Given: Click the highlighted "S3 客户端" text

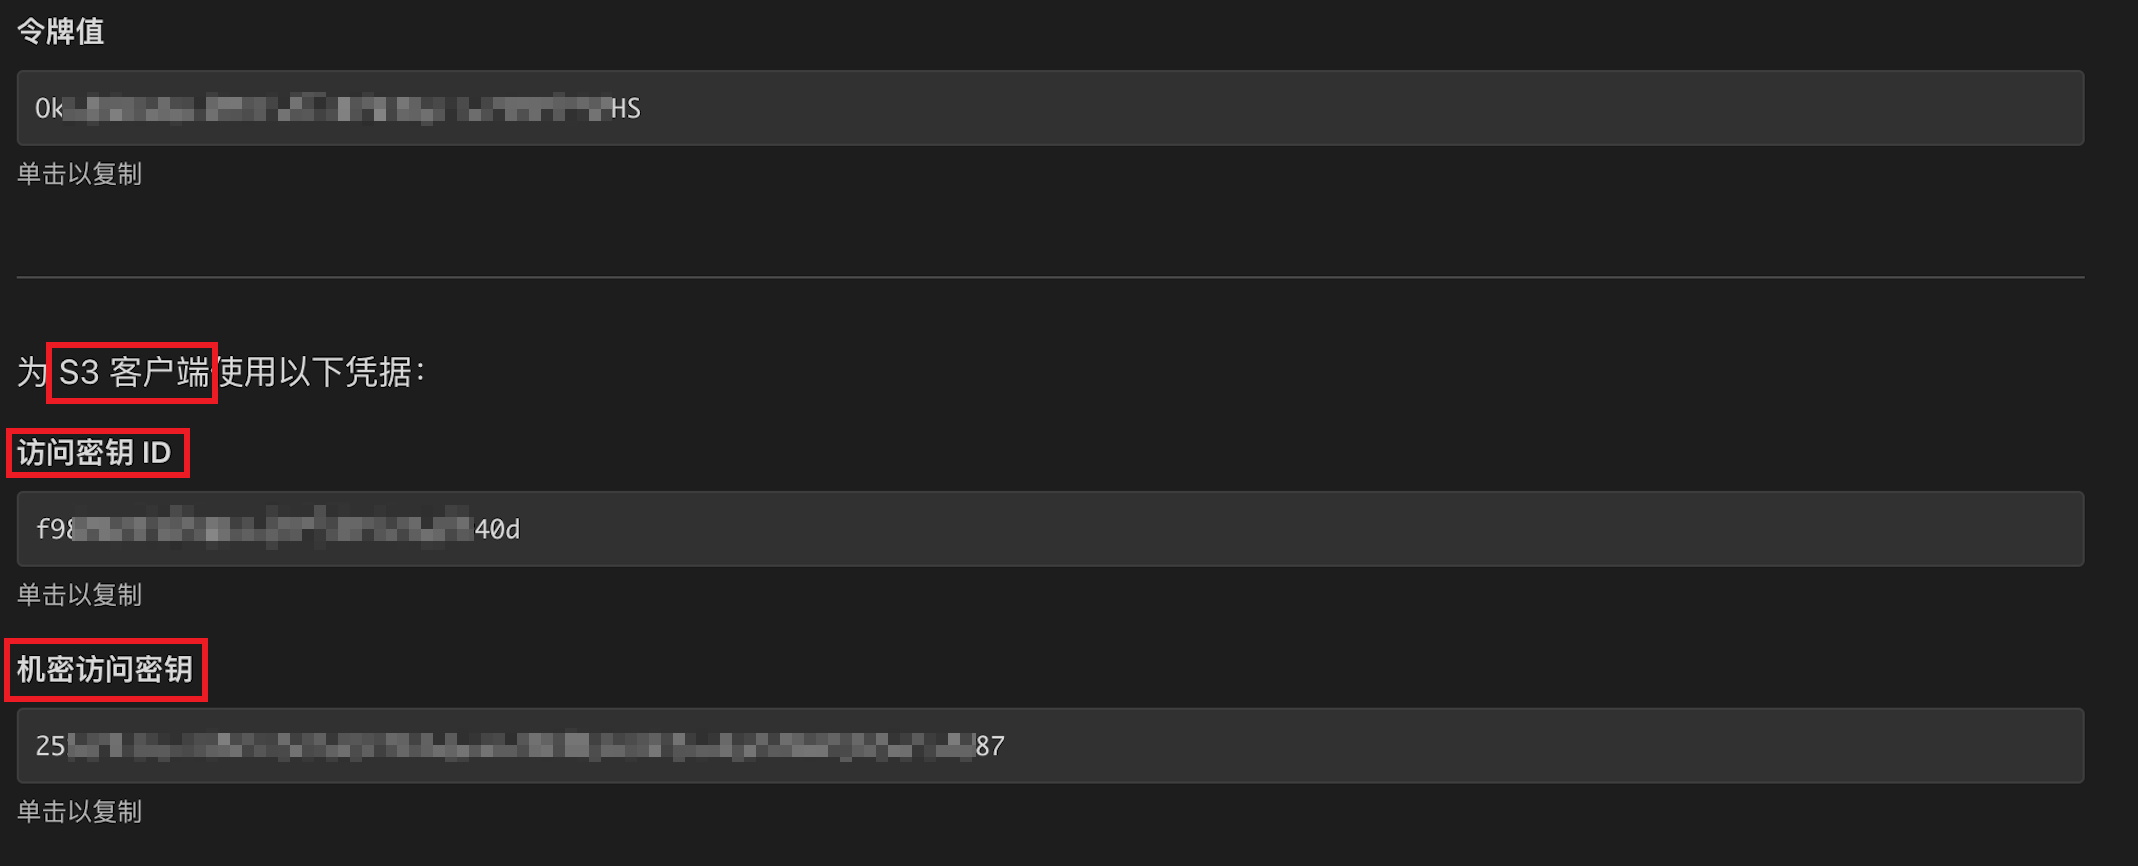Looking at the screenshot, I should 133,373.
